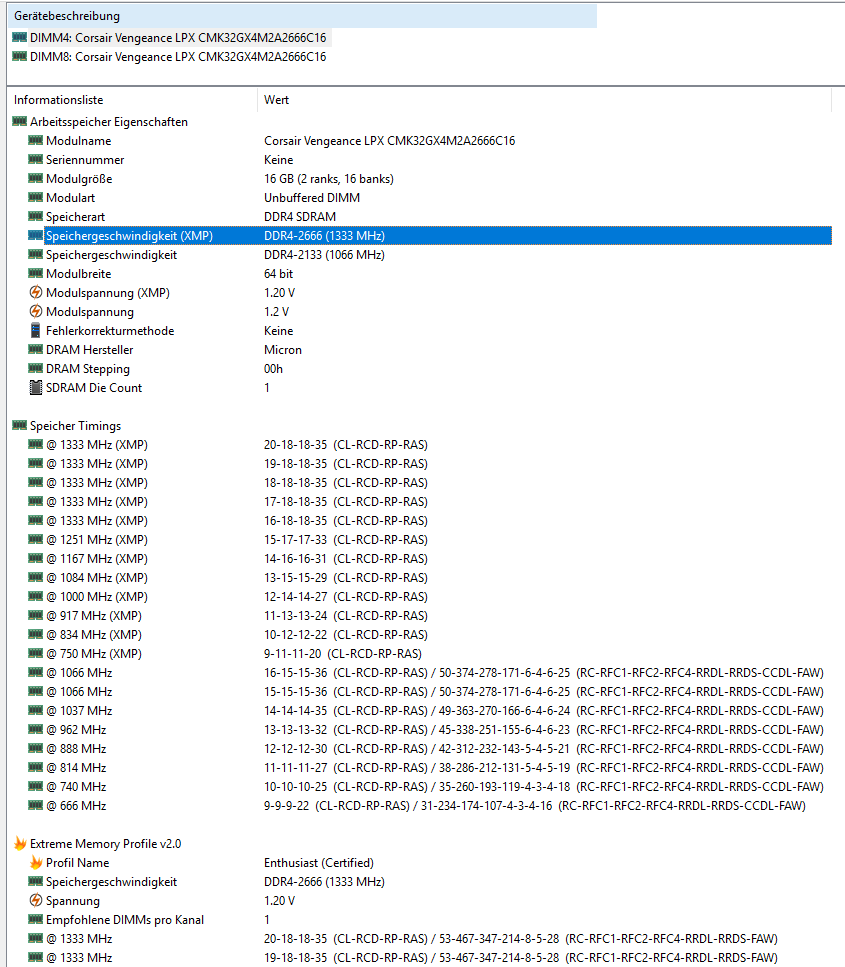Viewport: 845px width, 967px height.
Task: Select DIMM8 Corsair Vengeance LPX device
Action: pyautogui.click(x=178, y=57)
